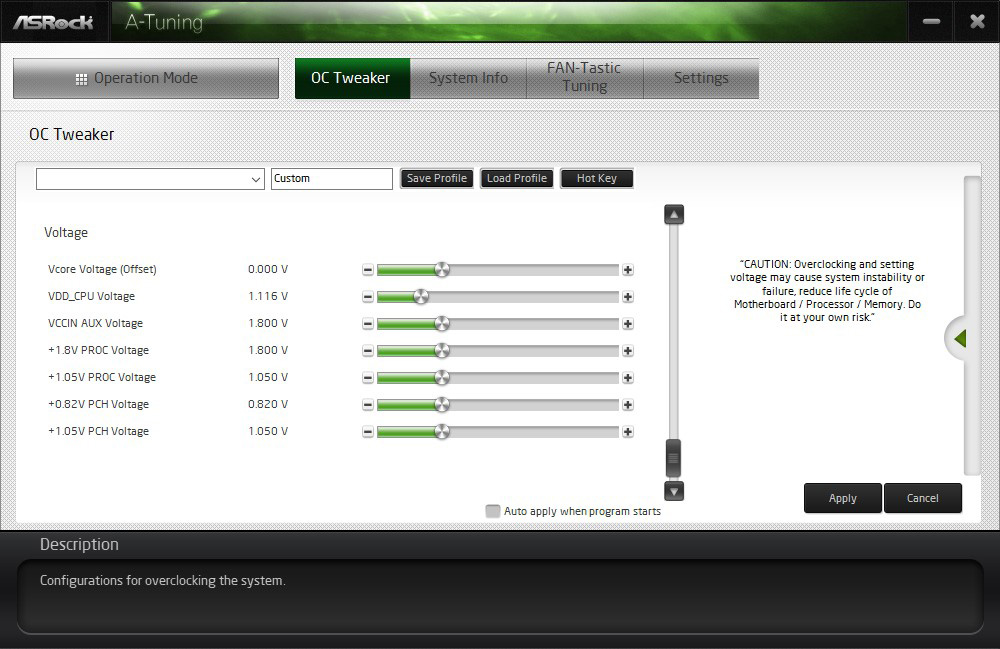Click the Custom profile name field

(x=332, y=179)
